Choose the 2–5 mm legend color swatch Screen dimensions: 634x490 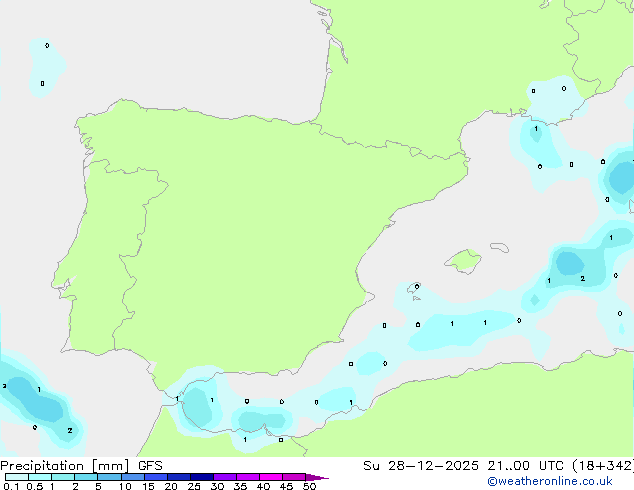[86, 477]
